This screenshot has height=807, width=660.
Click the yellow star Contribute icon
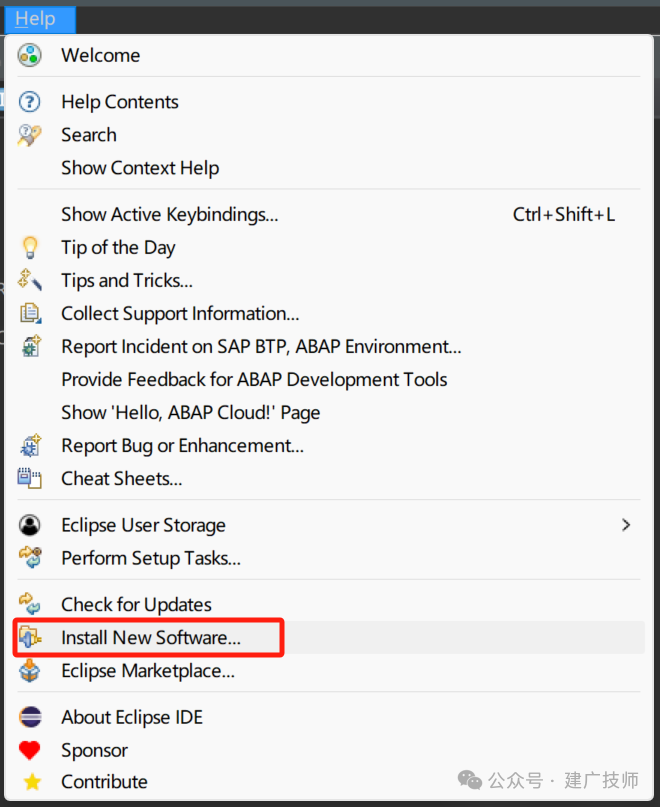[x=32, y=782]
